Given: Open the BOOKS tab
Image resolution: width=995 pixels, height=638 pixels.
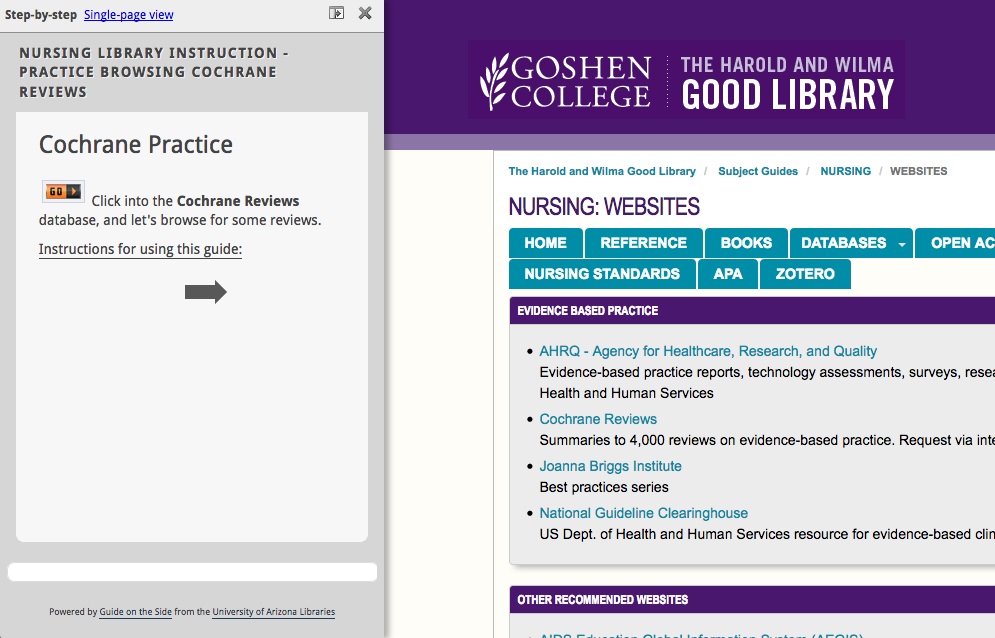Looking at the screenshot, I should click(746, 242).
